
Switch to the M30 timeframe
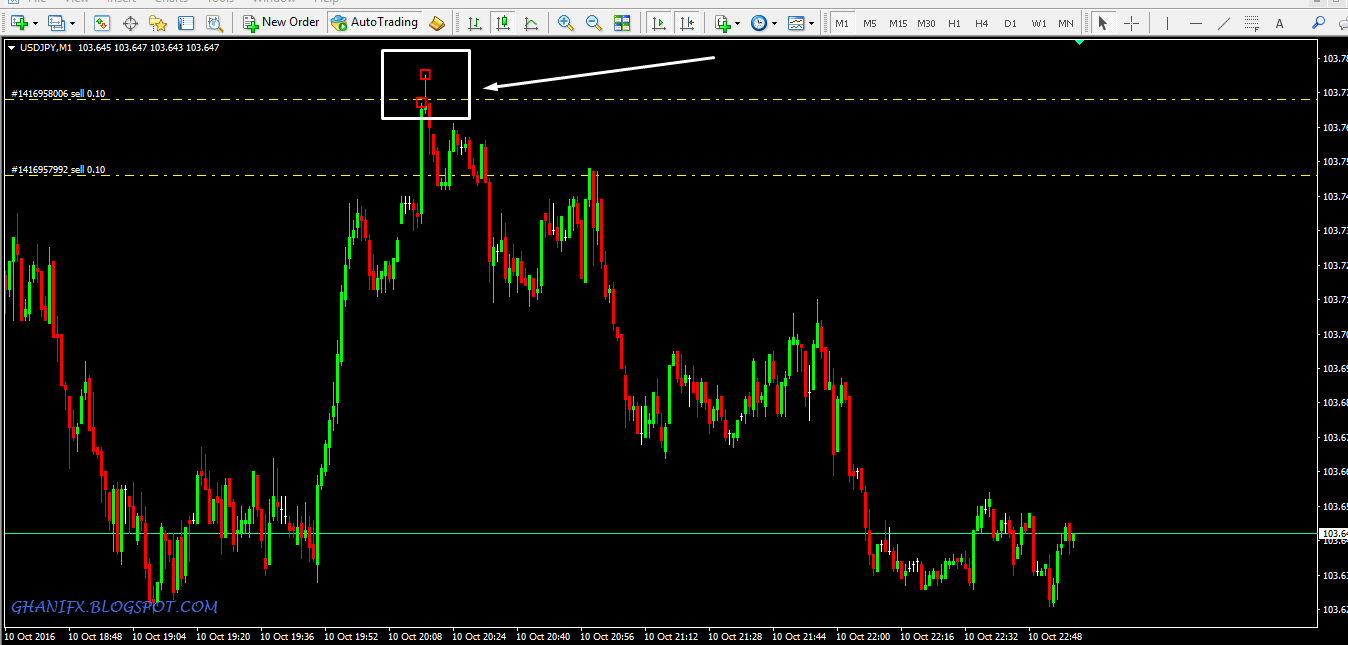click(927, 22)
